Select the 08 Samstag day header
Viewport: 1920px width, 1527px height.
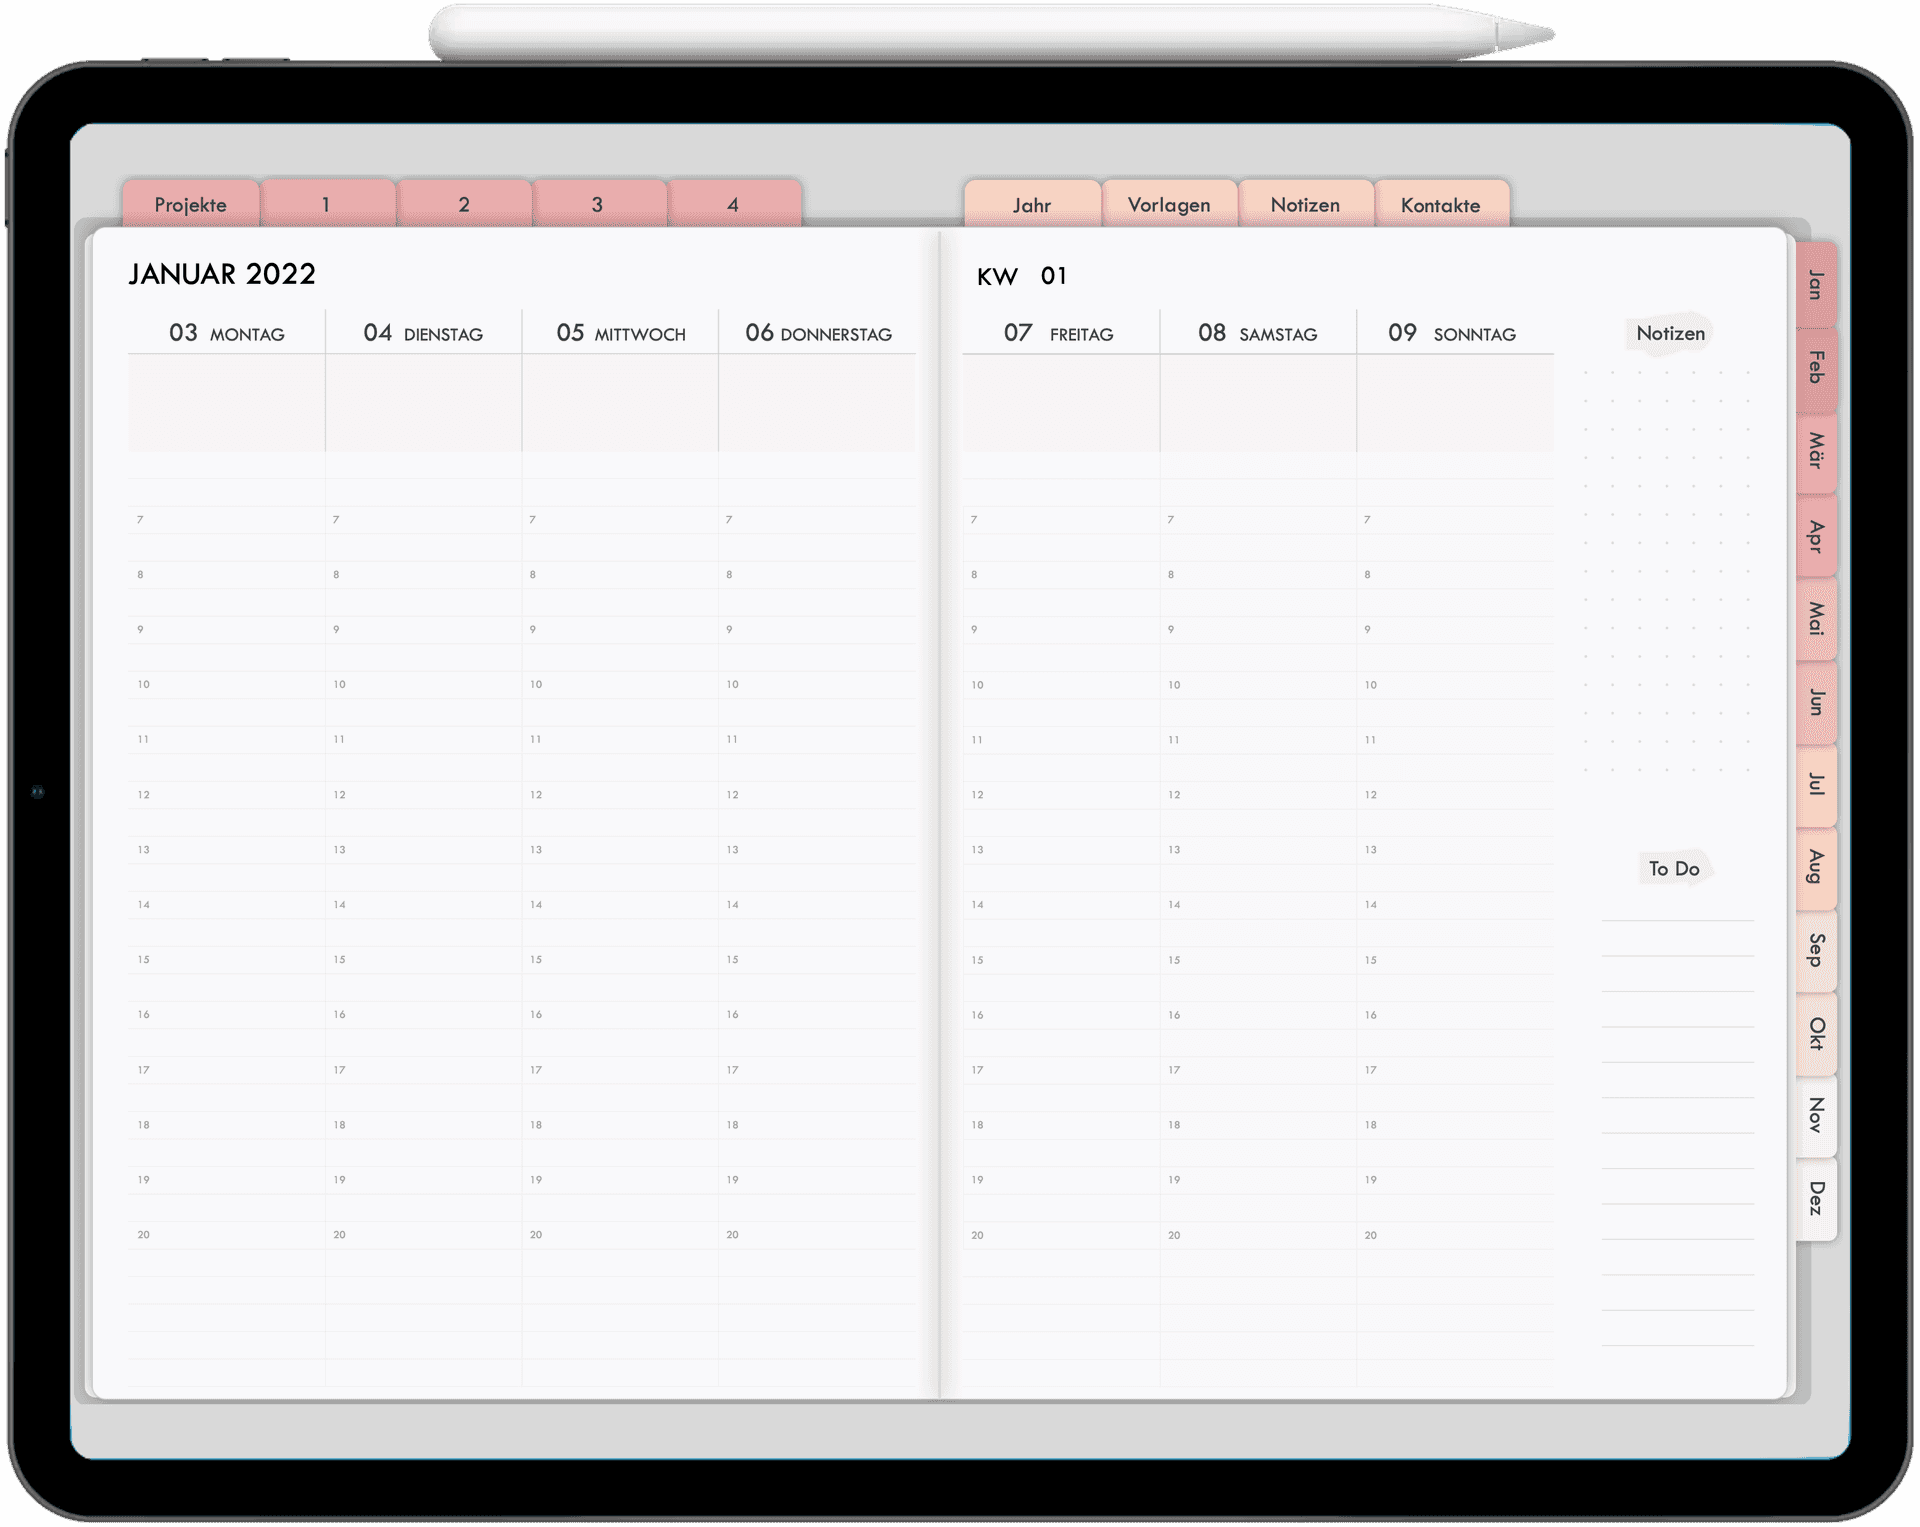click(1257, 333)
